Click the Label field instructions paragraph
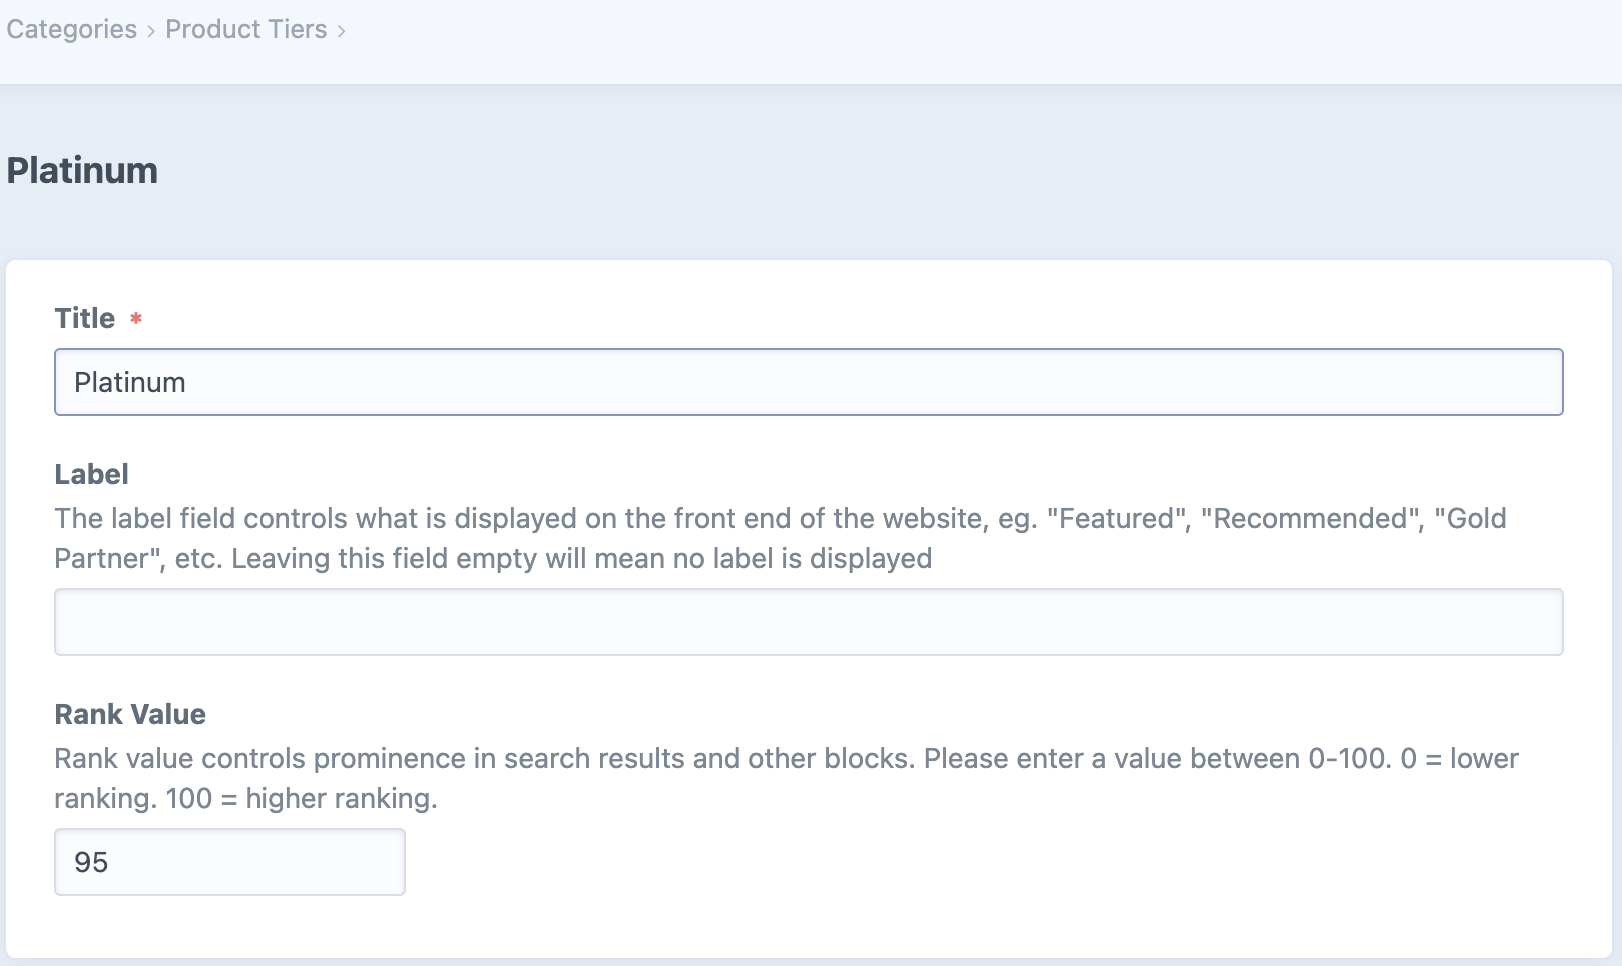The width and height of the screenshot is (1622, 966). point(780,538)
